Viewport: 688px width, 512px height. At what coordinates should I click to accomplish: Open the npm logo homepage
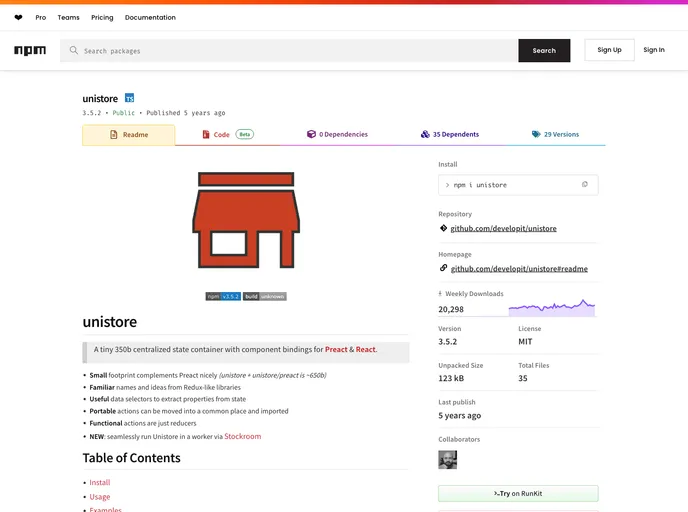point(30,50)
